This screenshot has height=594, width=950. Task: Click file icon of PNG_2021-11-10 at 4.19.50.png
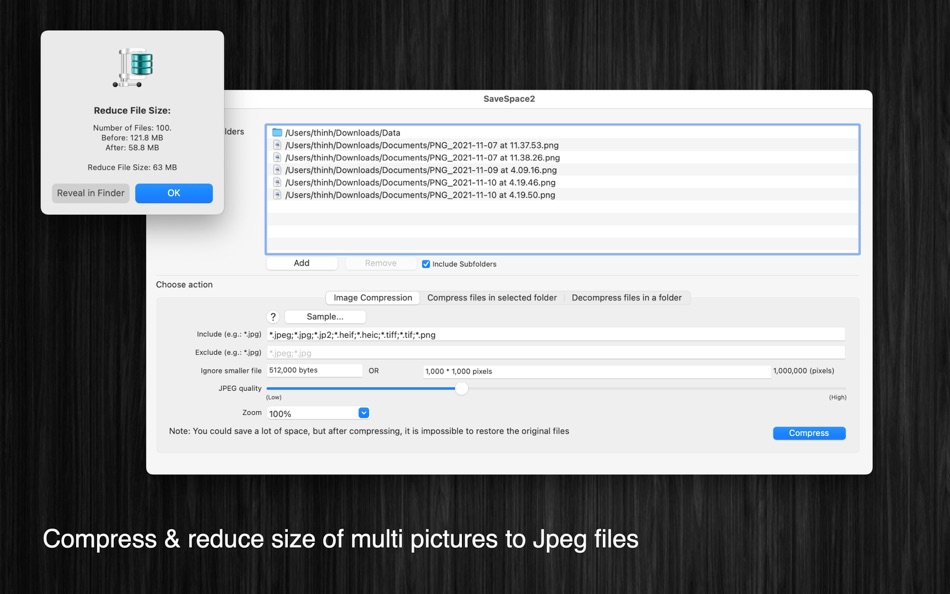pyautogui.click(x=277, y=195)
